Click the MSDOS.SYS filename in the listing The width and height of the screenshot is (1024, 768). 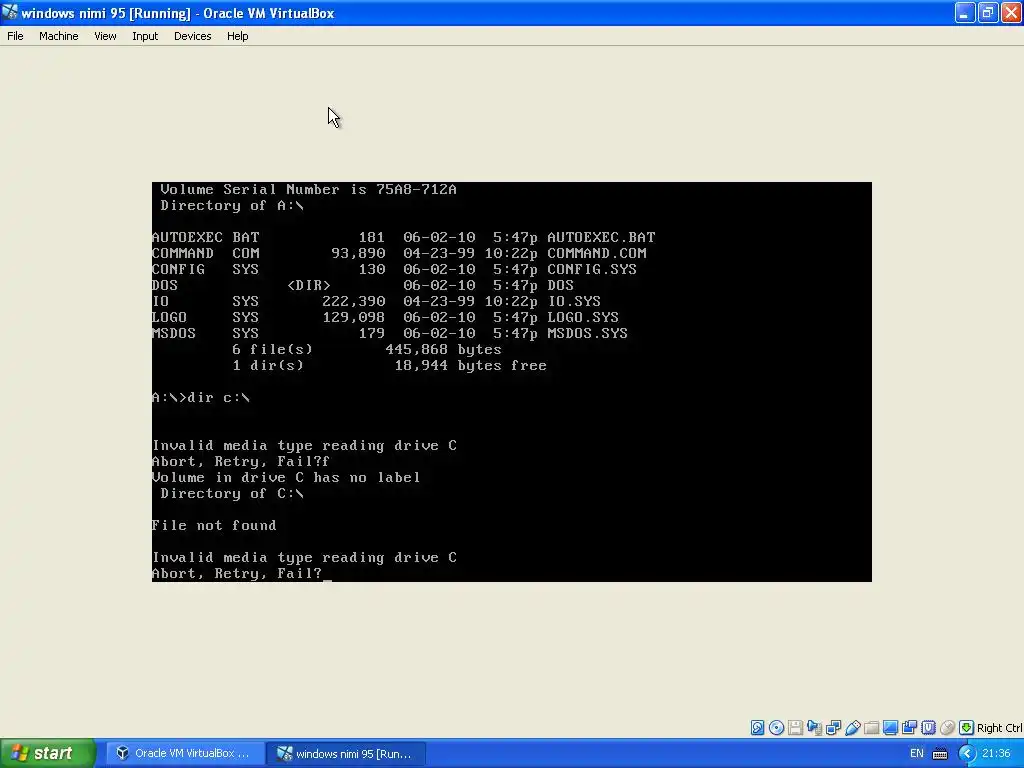[587, 333]
